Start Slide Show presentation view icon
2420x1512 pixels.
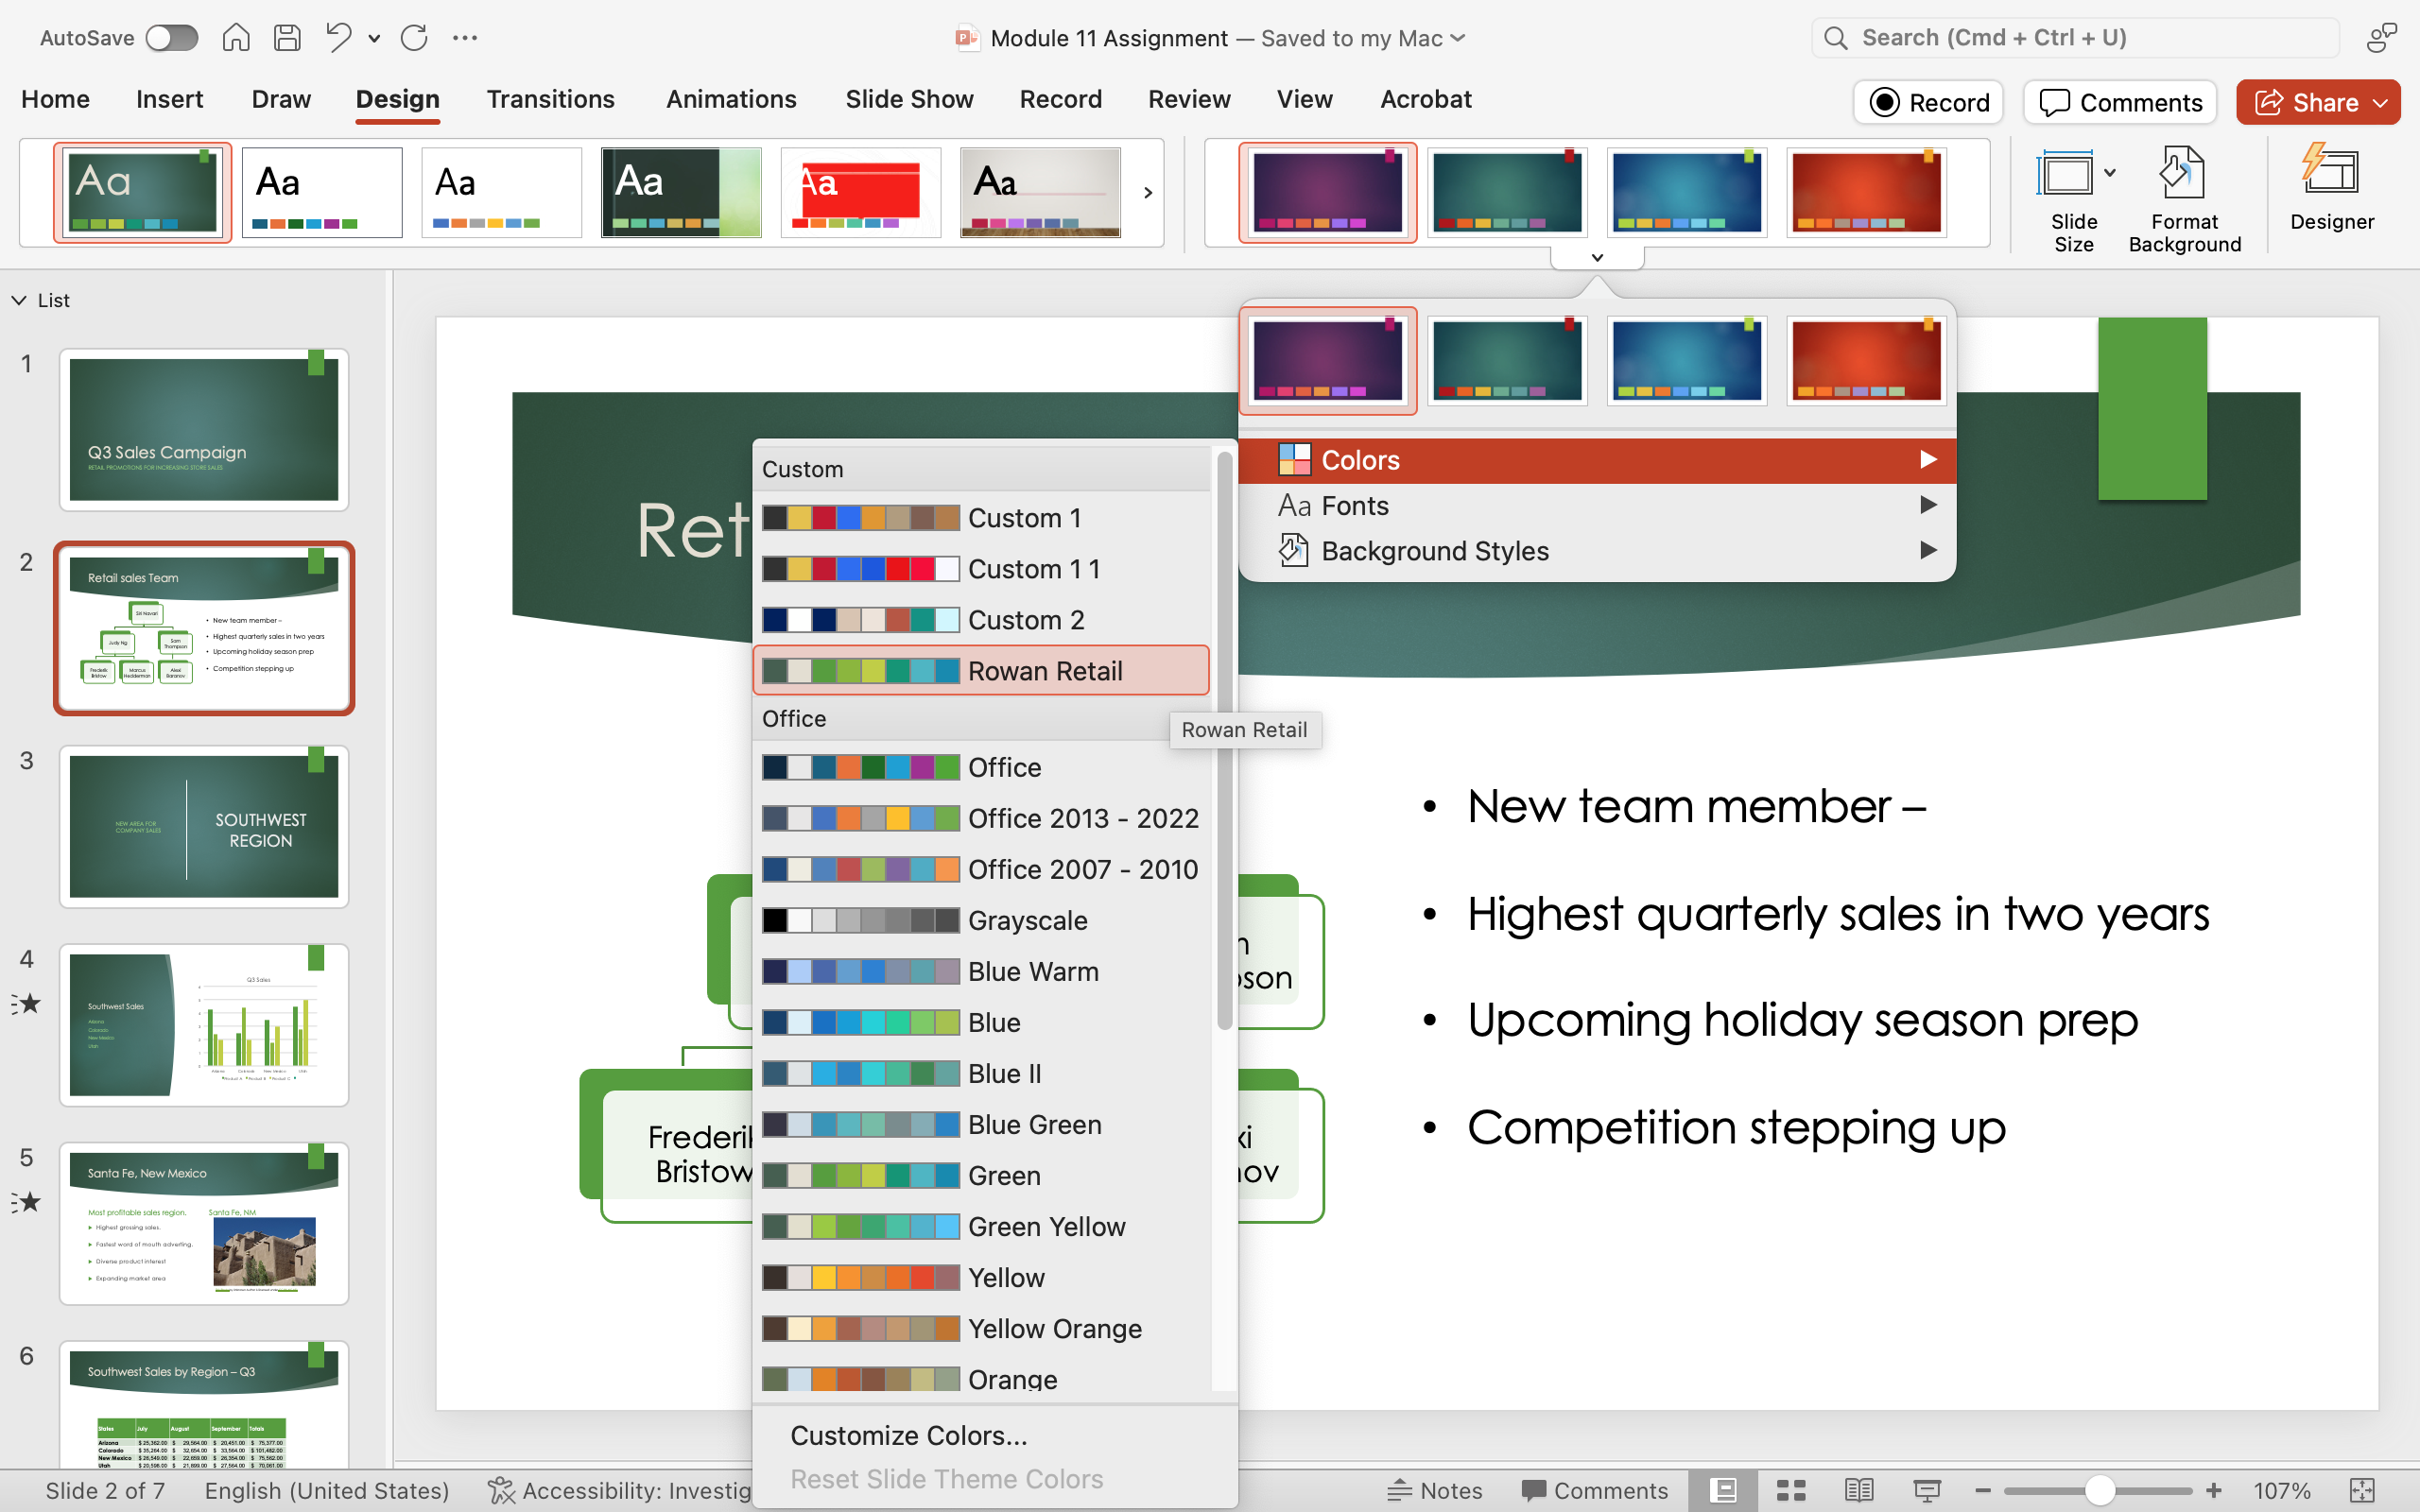pos(1927,1490)
